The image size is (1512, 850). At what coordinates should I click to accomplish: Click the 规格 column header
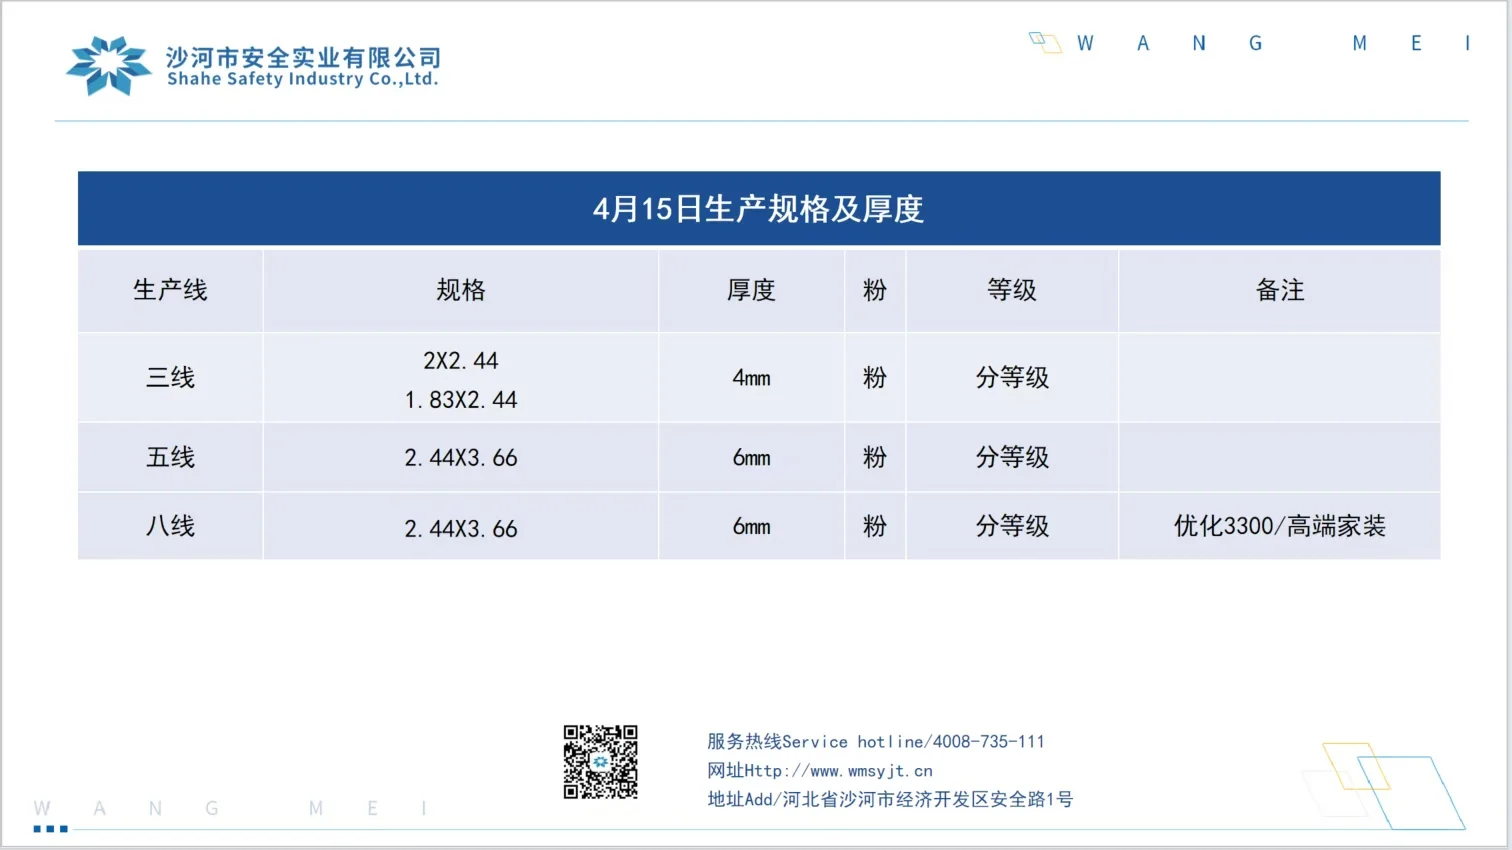pos(461,290)
